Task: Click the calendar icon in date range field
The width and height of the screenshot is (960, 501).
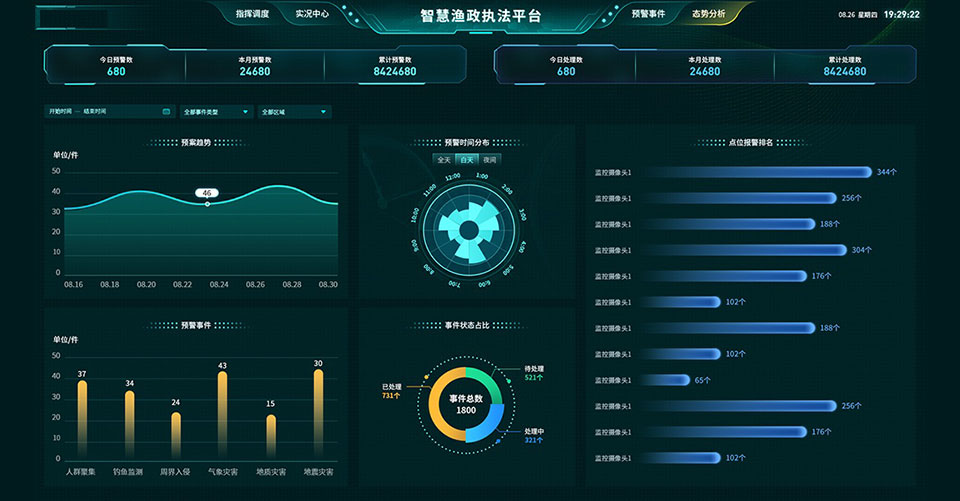Action: coord(166,112)
